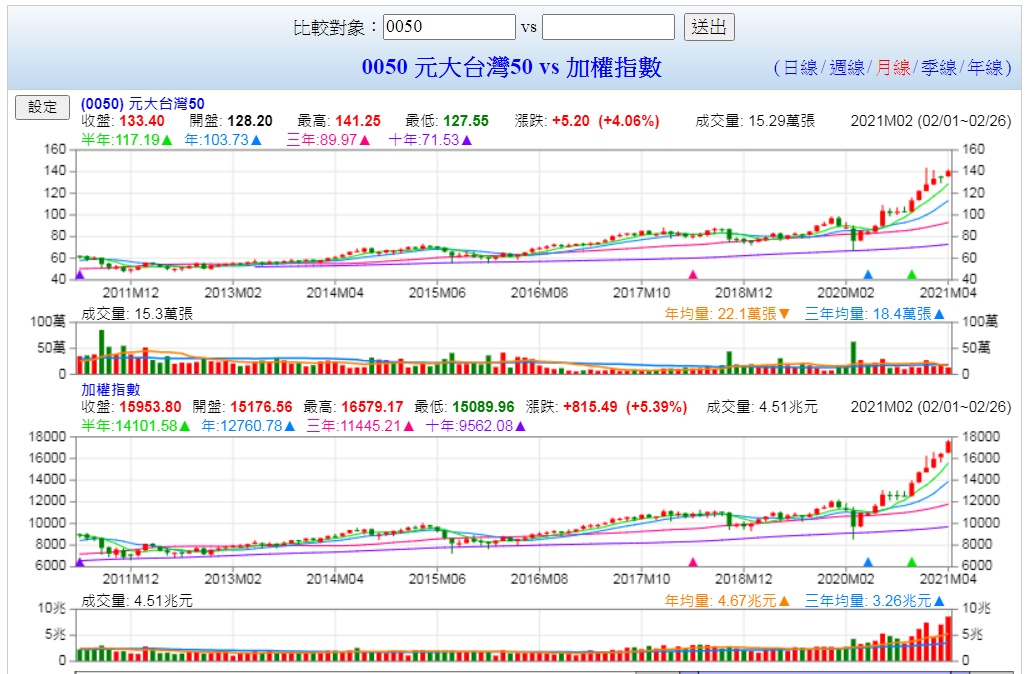
Task: Click 三年均量: 18.4萬張 three-year average volume
Action: (x=875, y=314)
